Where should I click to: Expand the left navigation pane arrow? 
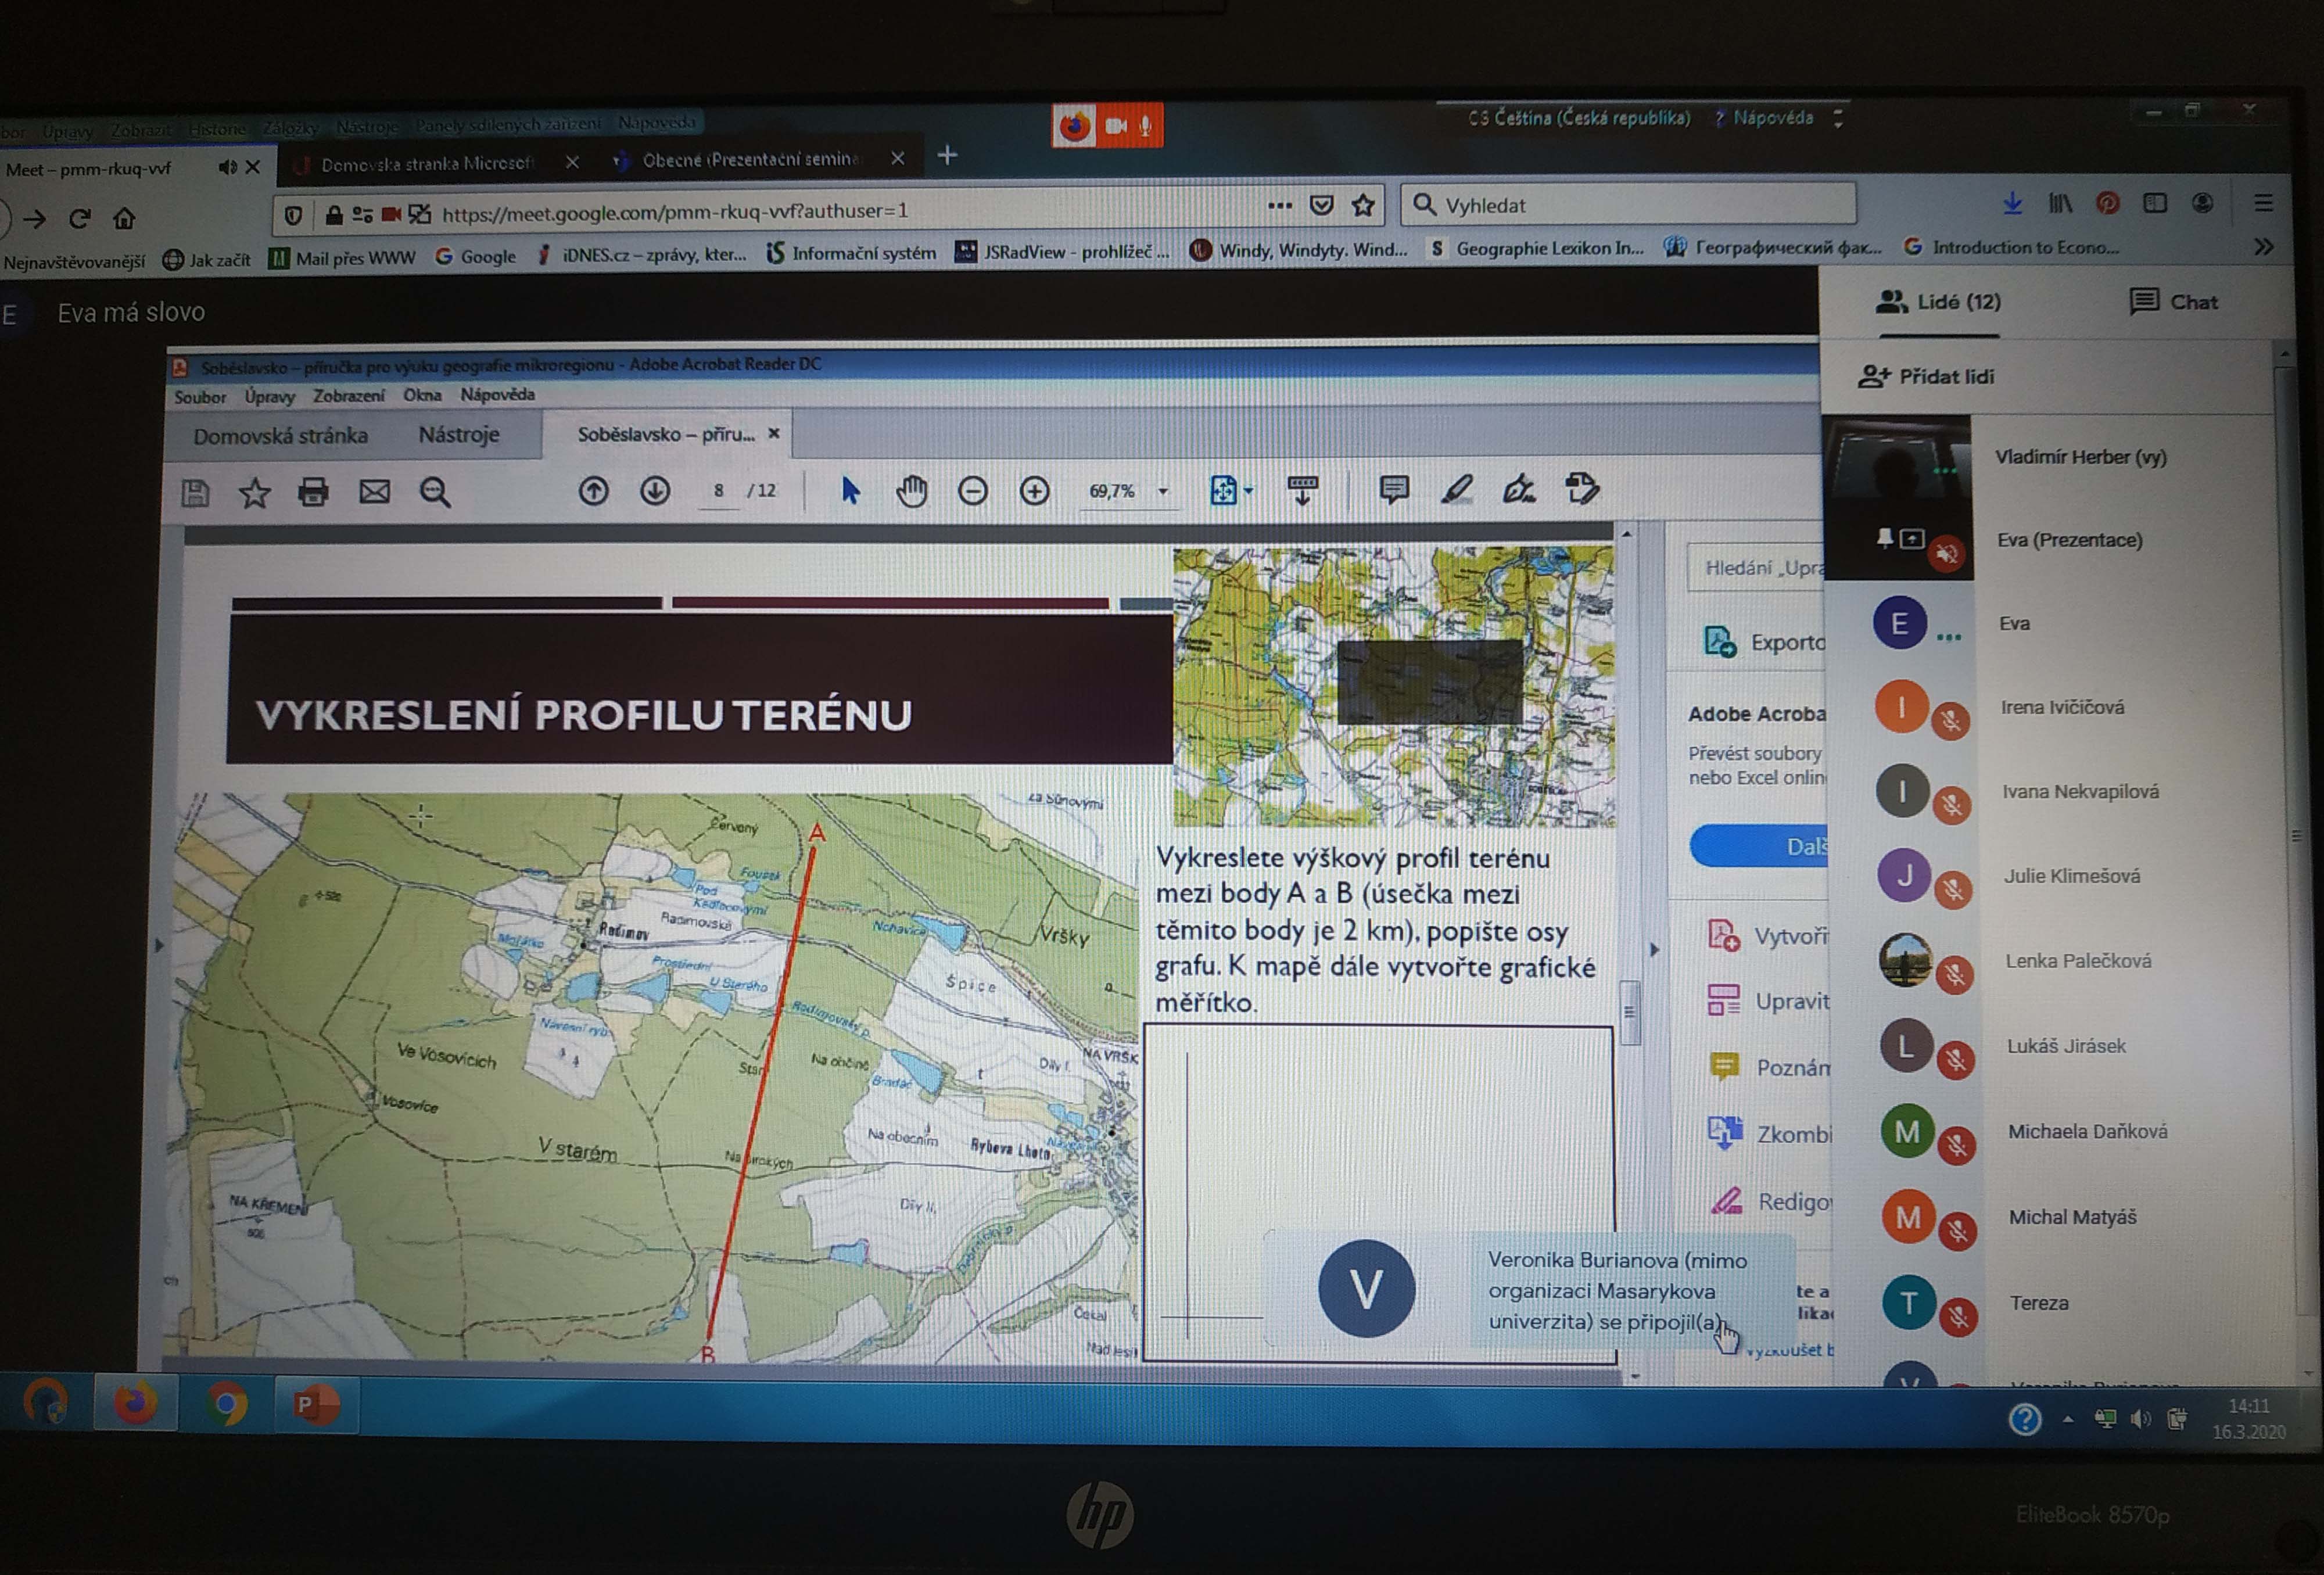point(158,944)
